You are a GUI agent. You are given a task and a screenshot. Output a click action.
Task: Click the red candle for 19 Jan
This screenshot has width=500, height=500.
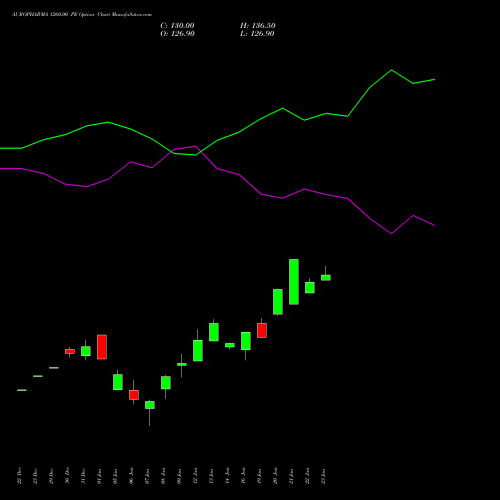click(262, 330)
